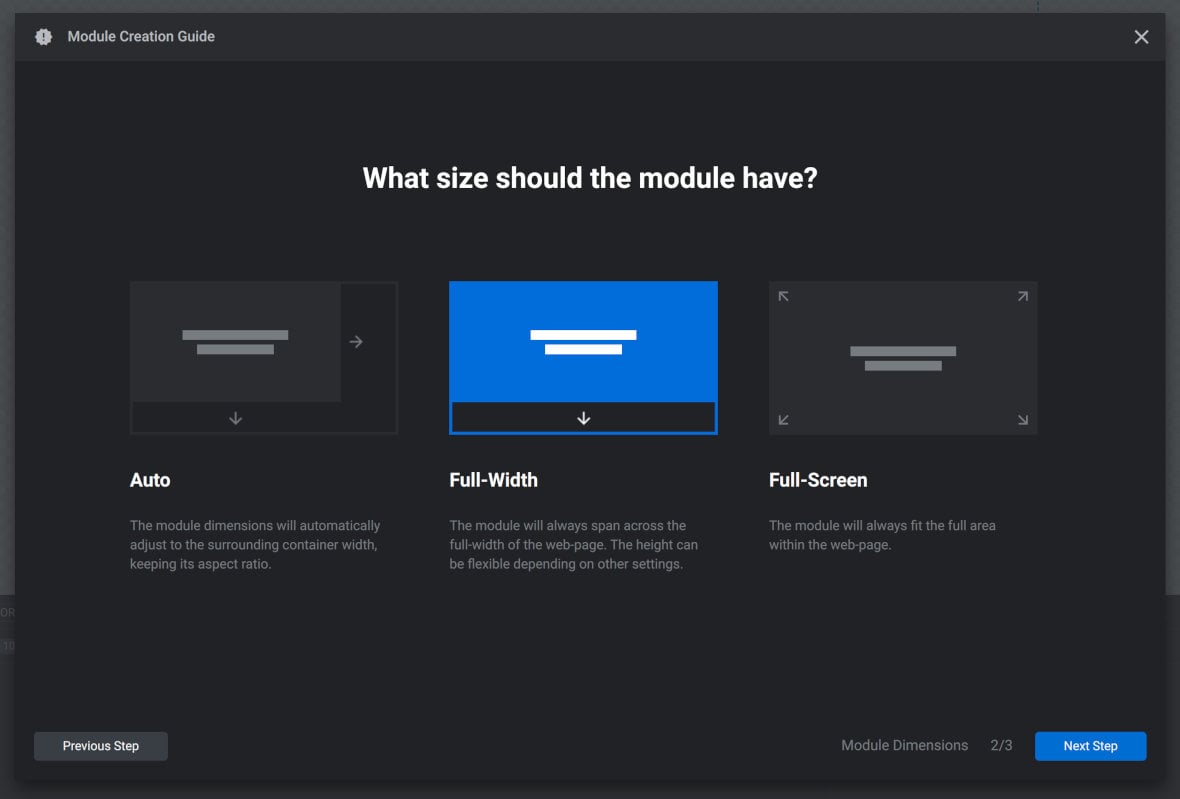This screenshot has height=799, width=1180.
Task: Click the bottom-right diagonal arrow in Full-Screen preview
Action: point(1022,421)
